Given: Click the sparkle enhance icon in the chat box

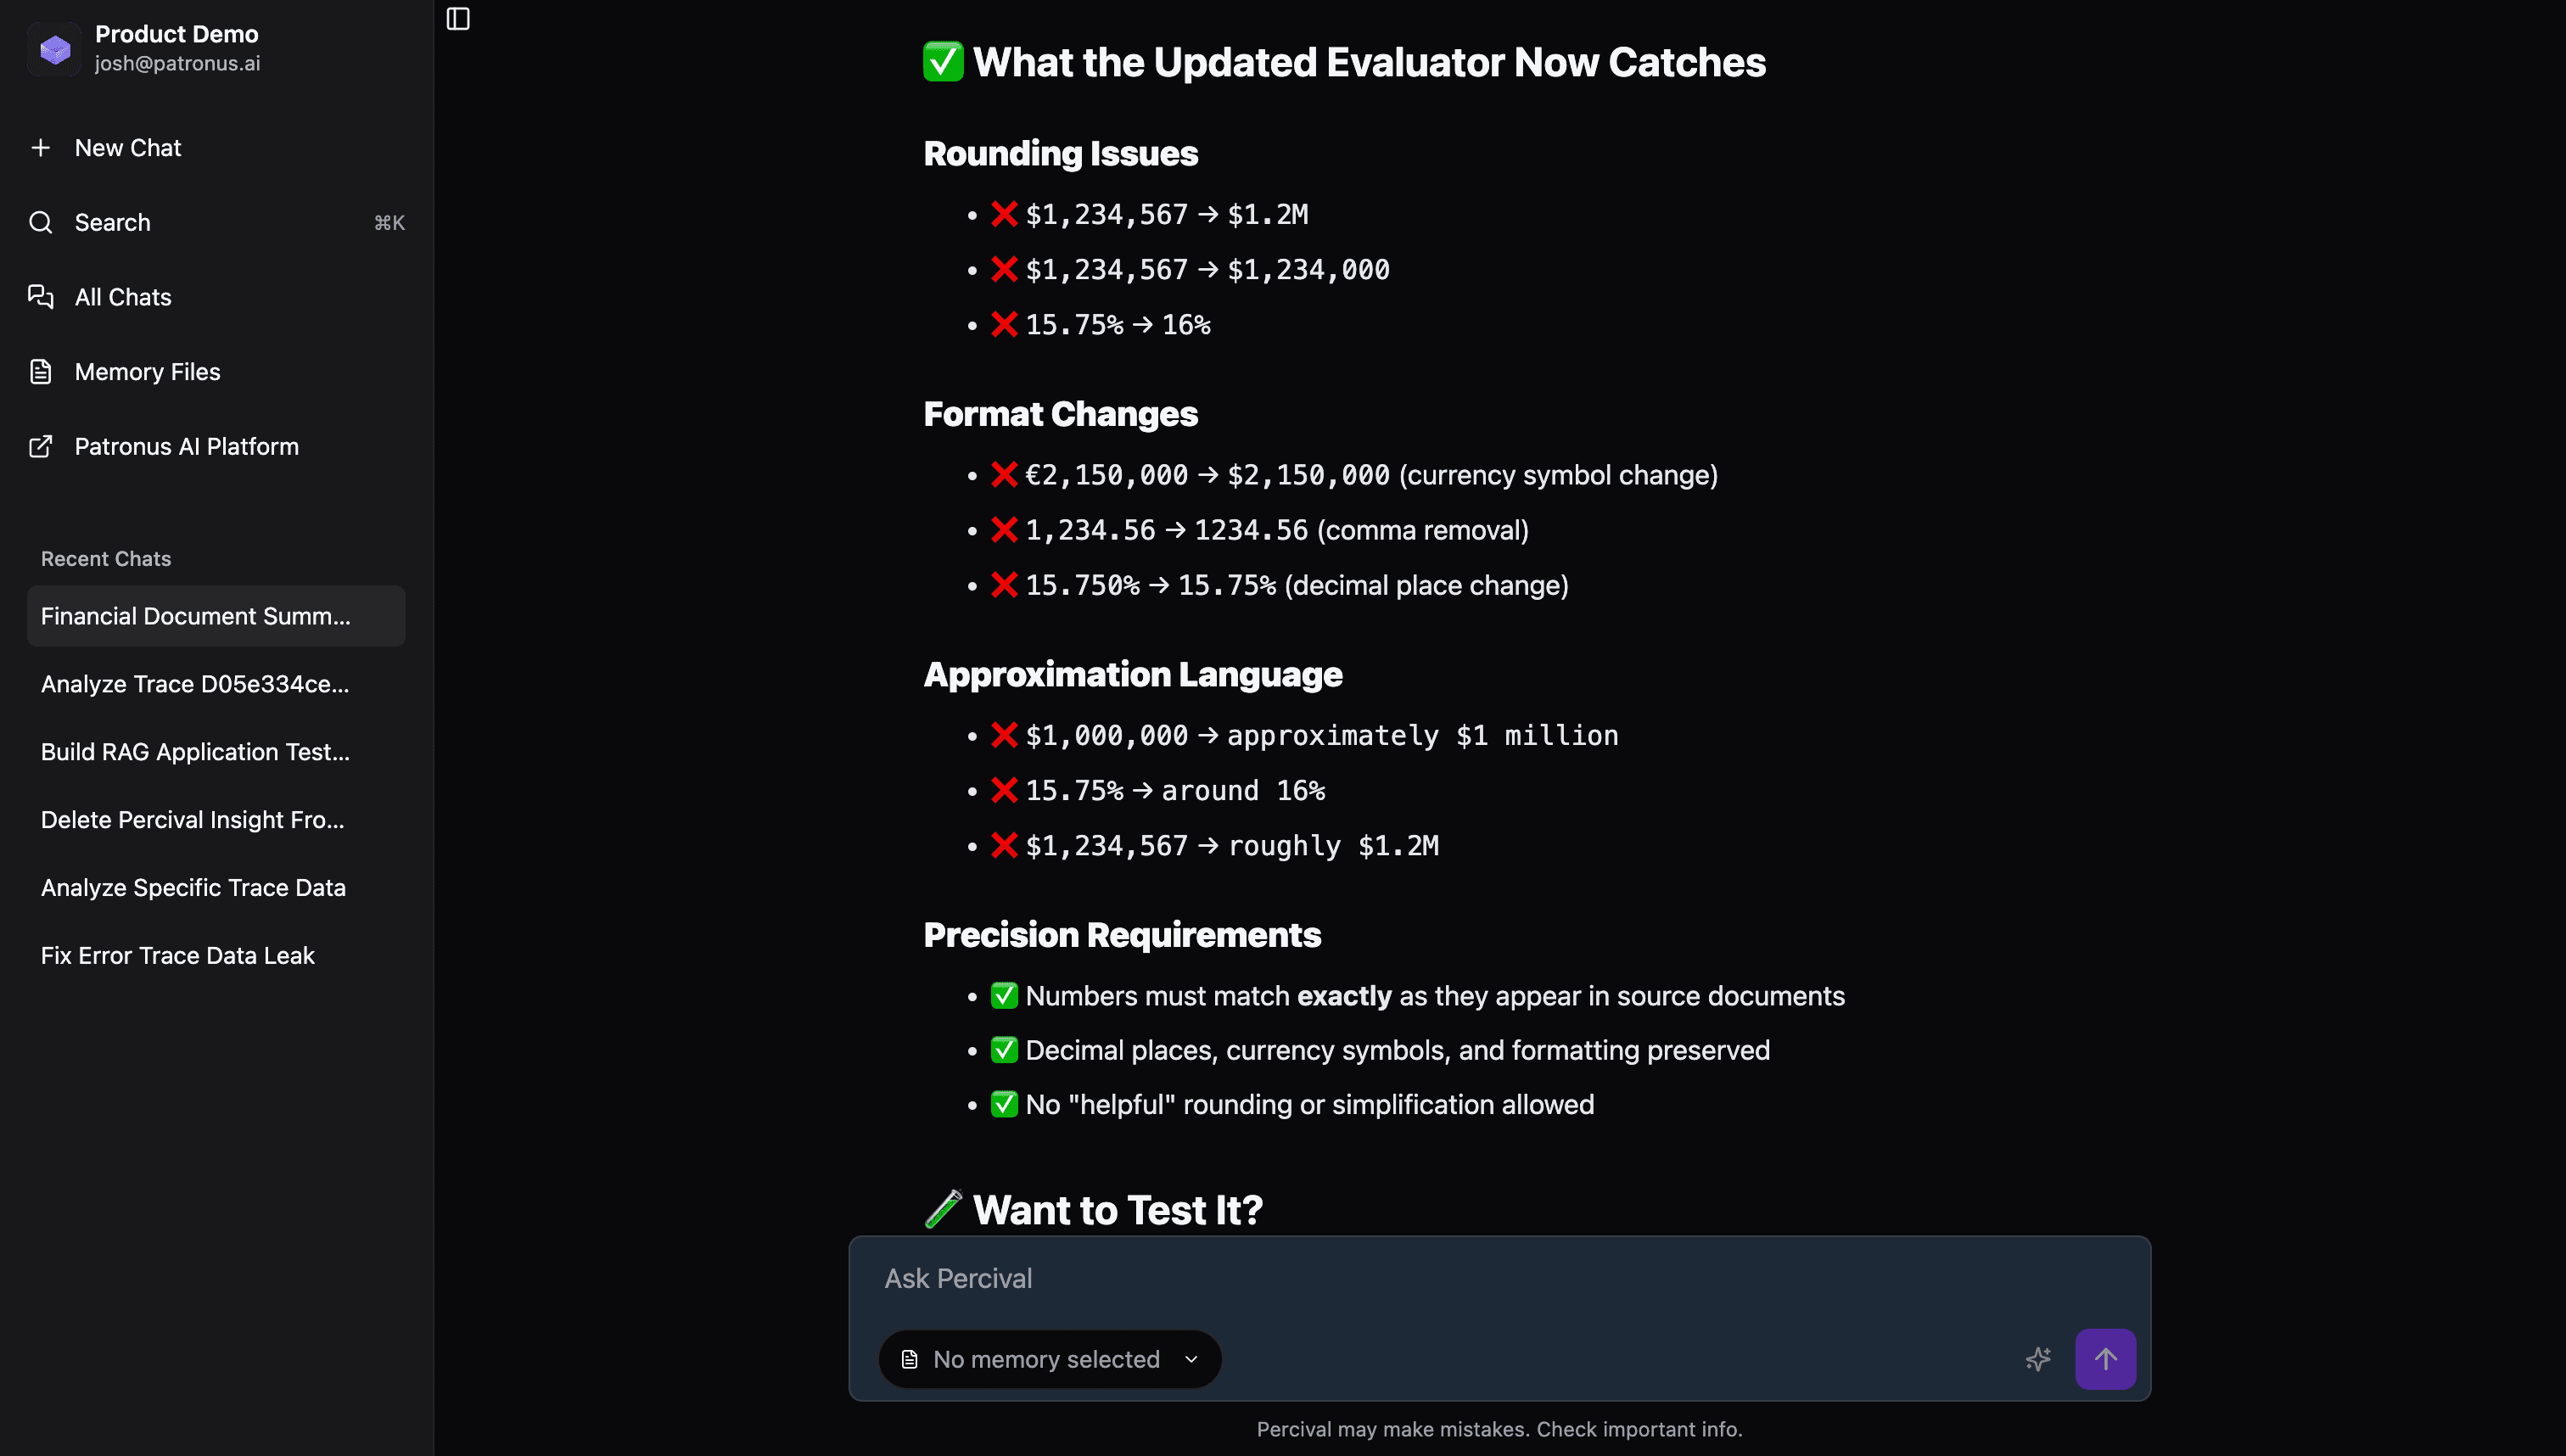Looking at the screenshot, I should coord(2039,1359).
